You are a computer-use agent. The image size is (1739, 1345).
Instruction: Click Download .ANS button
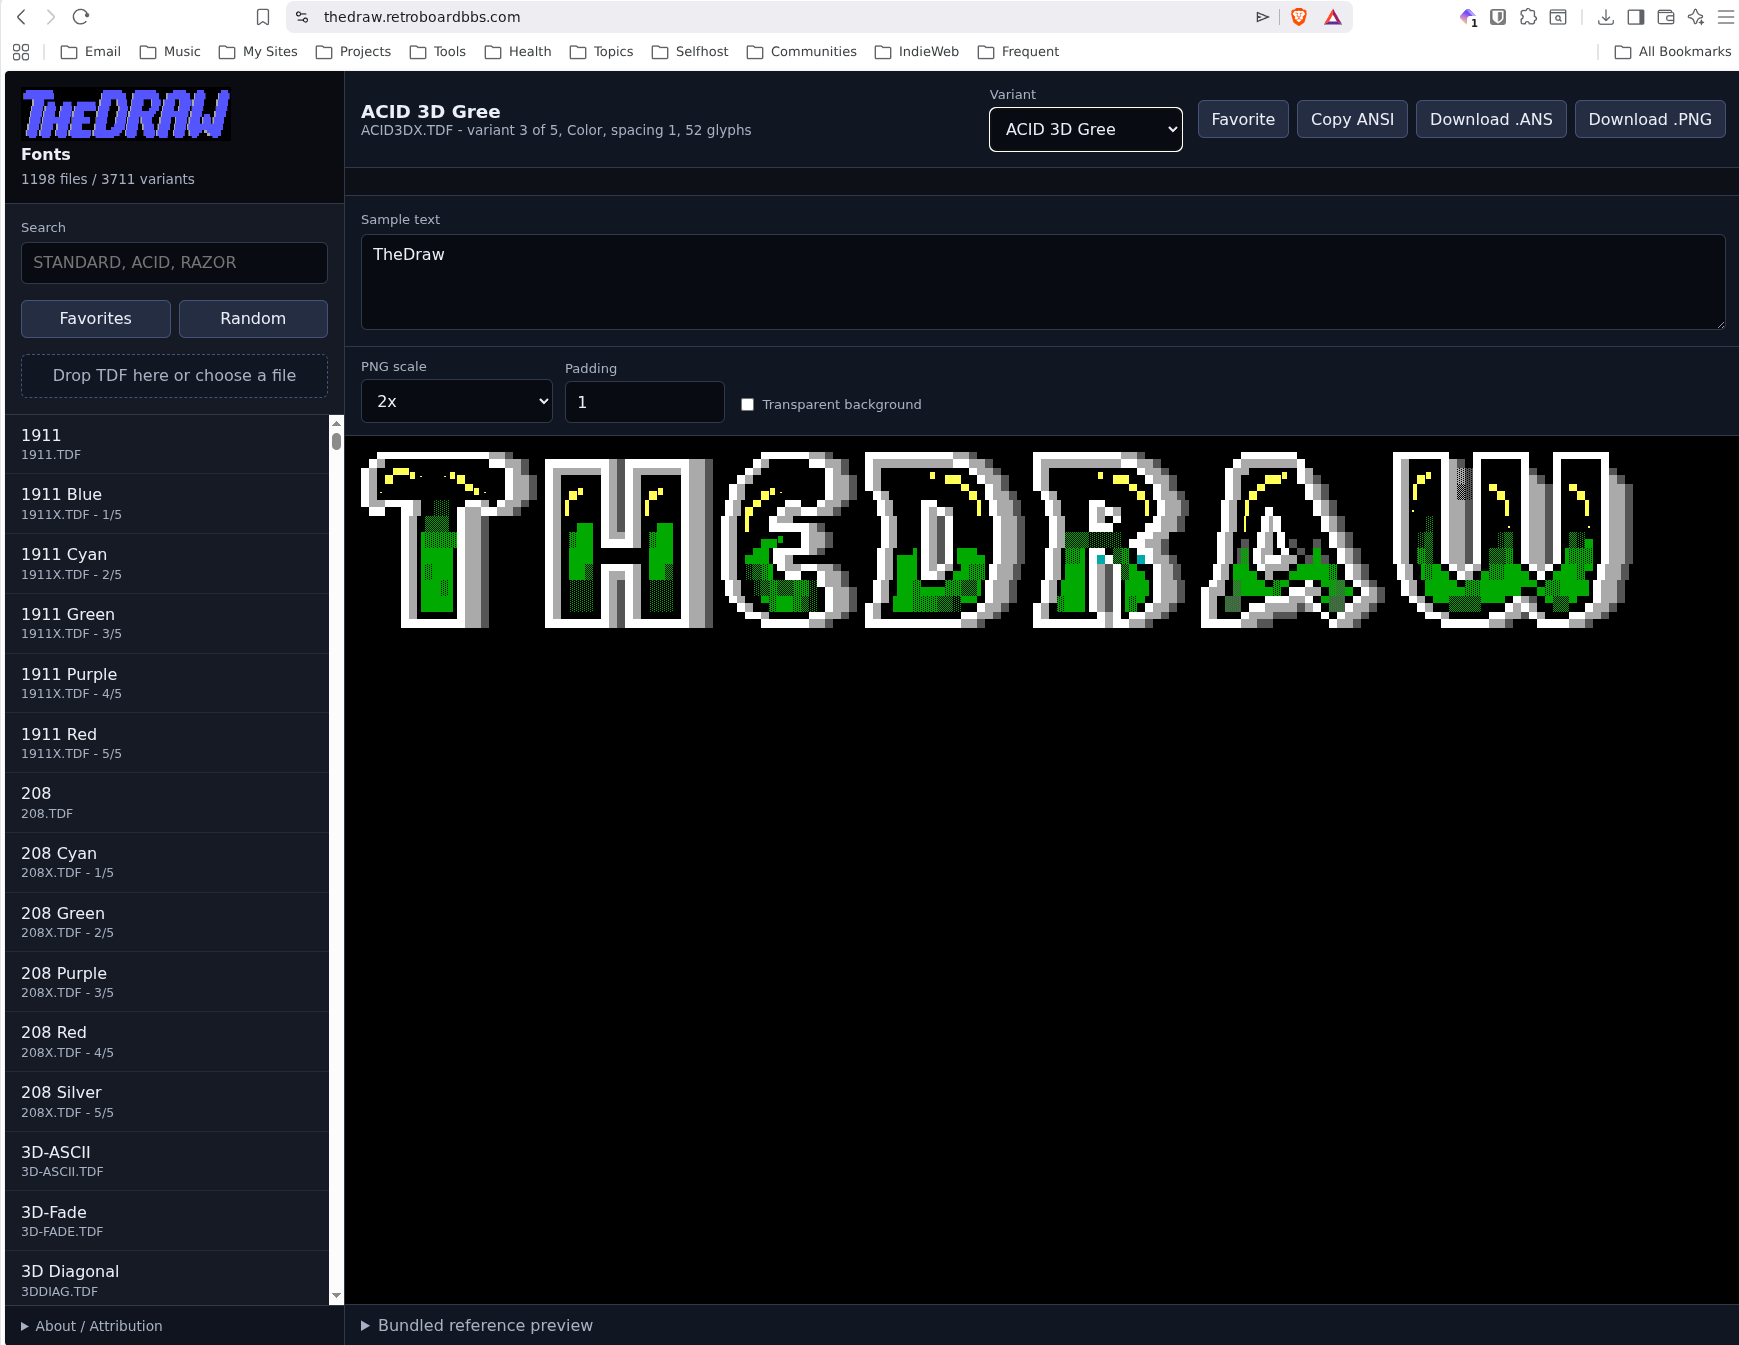pyautogui.click(x=1491, y=119)
